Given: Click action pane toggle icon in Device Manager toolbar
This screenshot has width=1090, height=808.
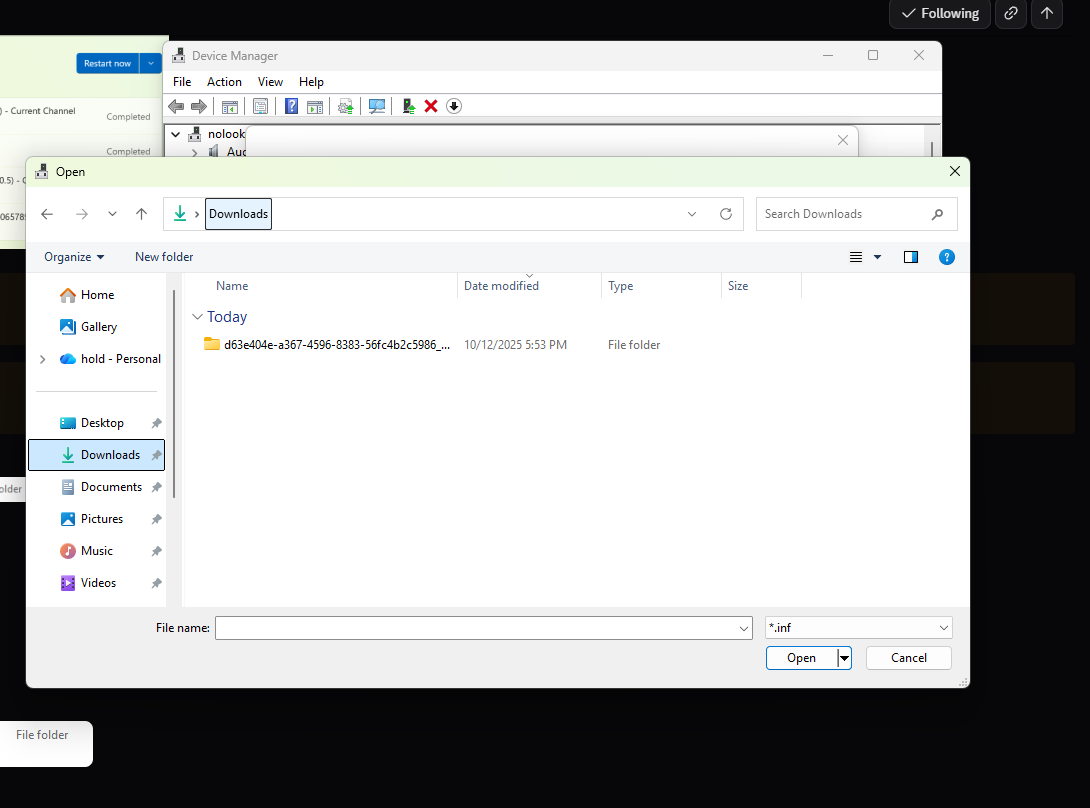Looking at the screenshot, I should (x=315, y=106).
